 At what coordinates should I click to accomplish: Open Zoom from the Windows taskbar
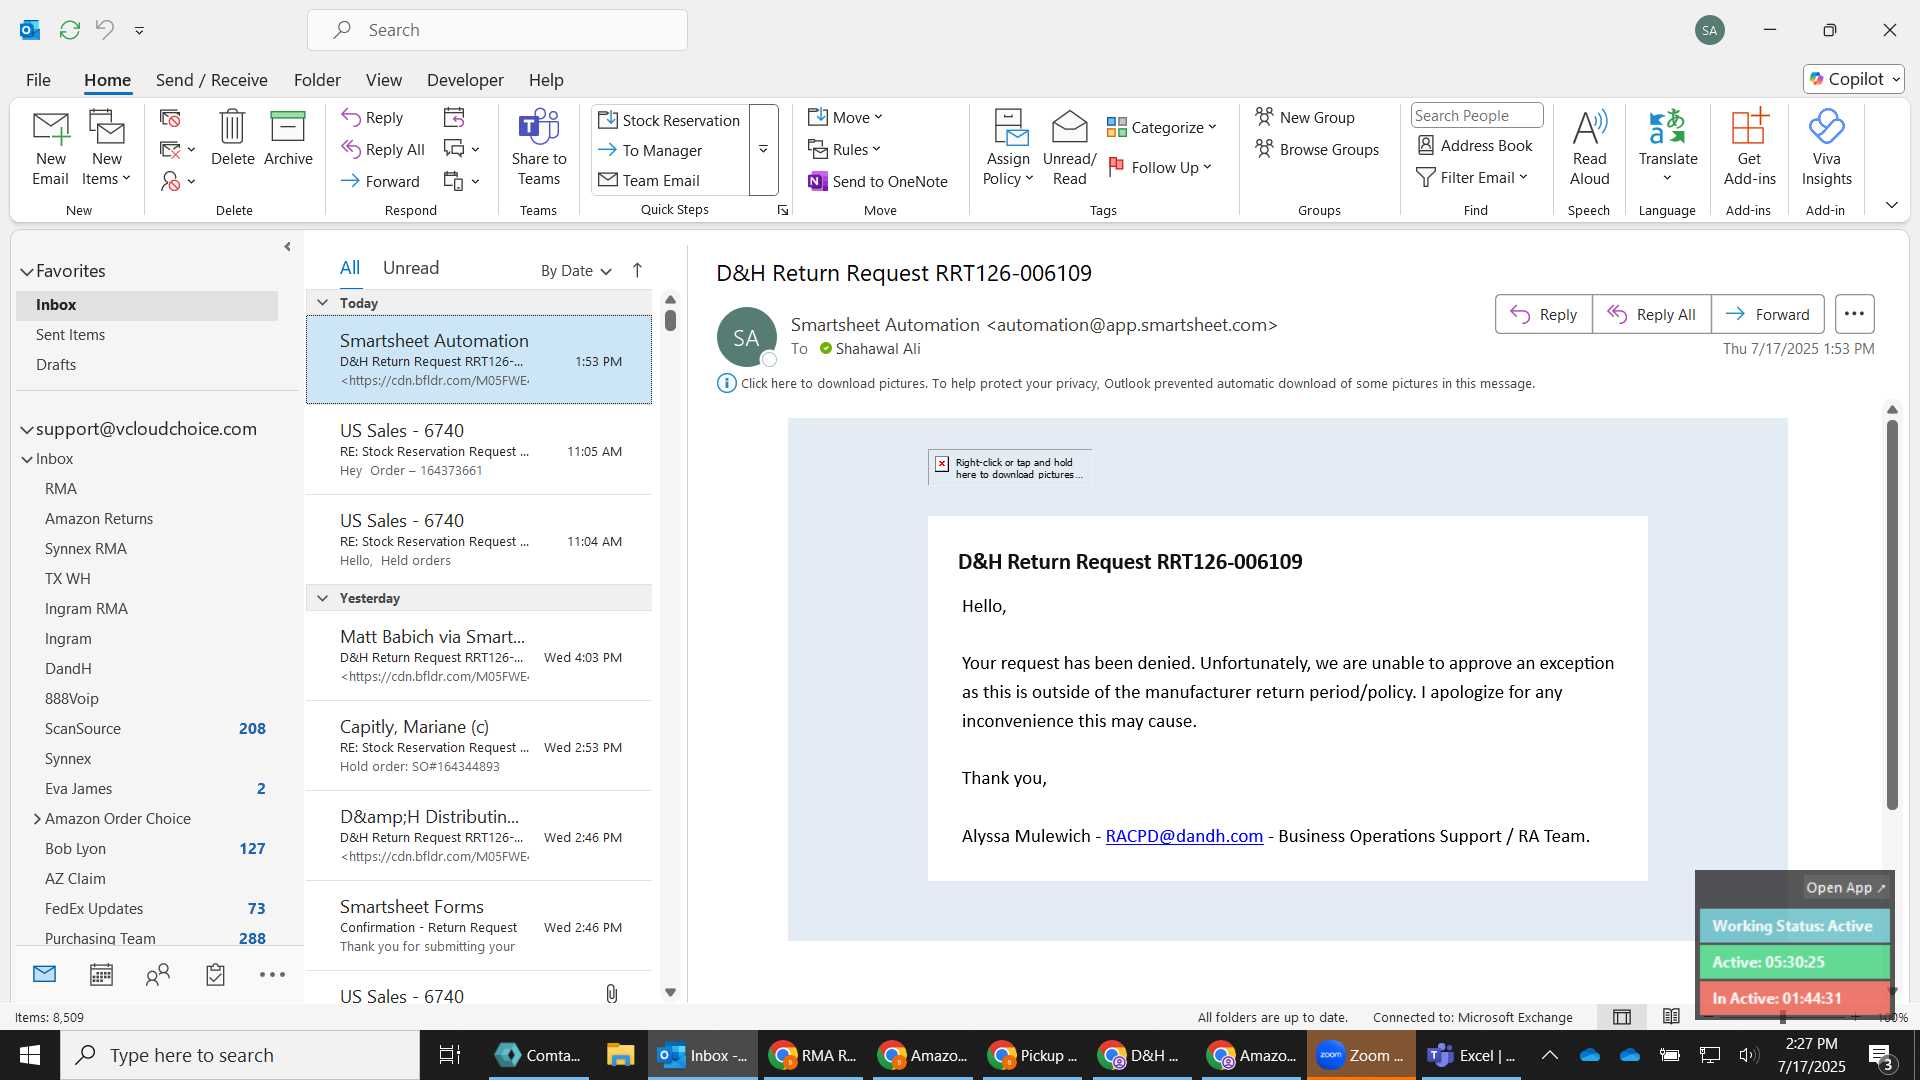[1360, 1055]
